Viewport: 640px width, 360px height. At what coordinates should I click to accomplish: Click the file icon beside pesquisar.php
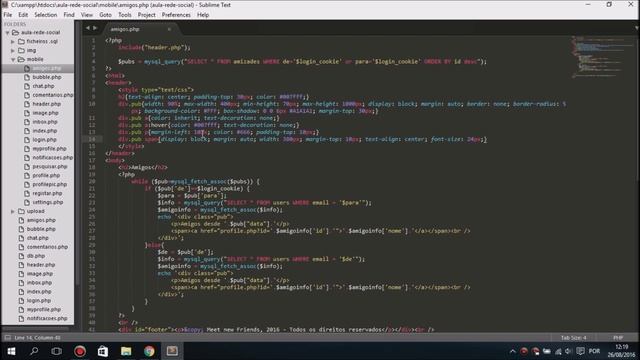[27, 167]
